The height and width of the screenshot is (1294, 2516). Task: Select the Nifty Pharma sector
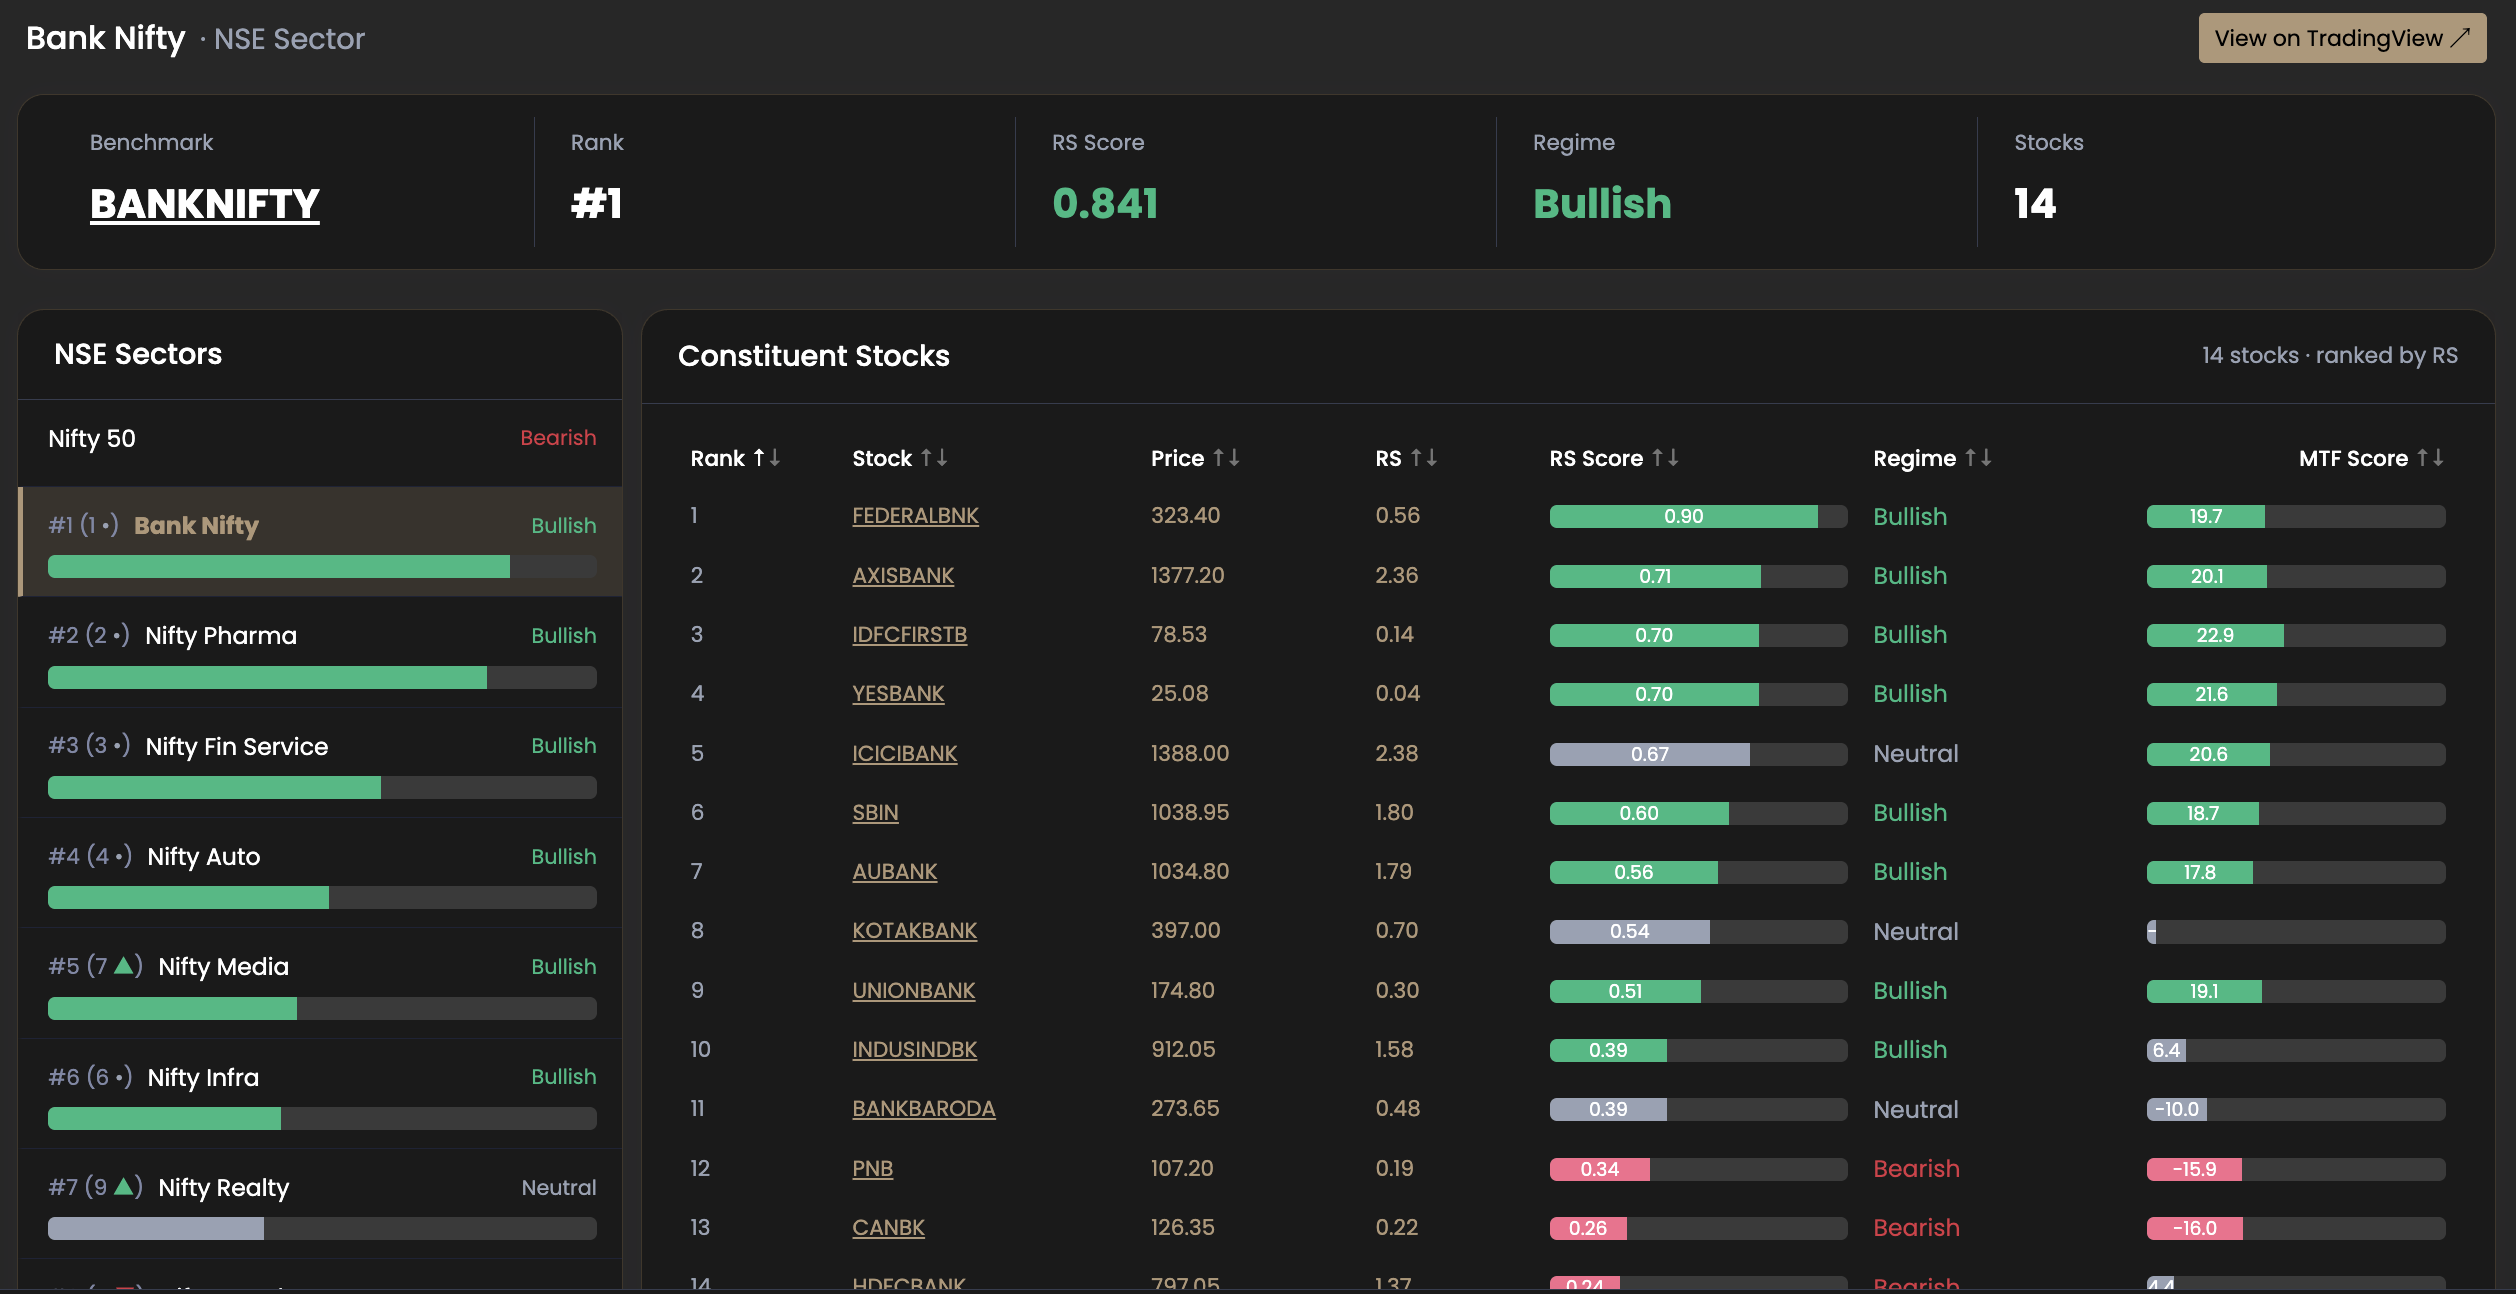(x=321, y=652)
